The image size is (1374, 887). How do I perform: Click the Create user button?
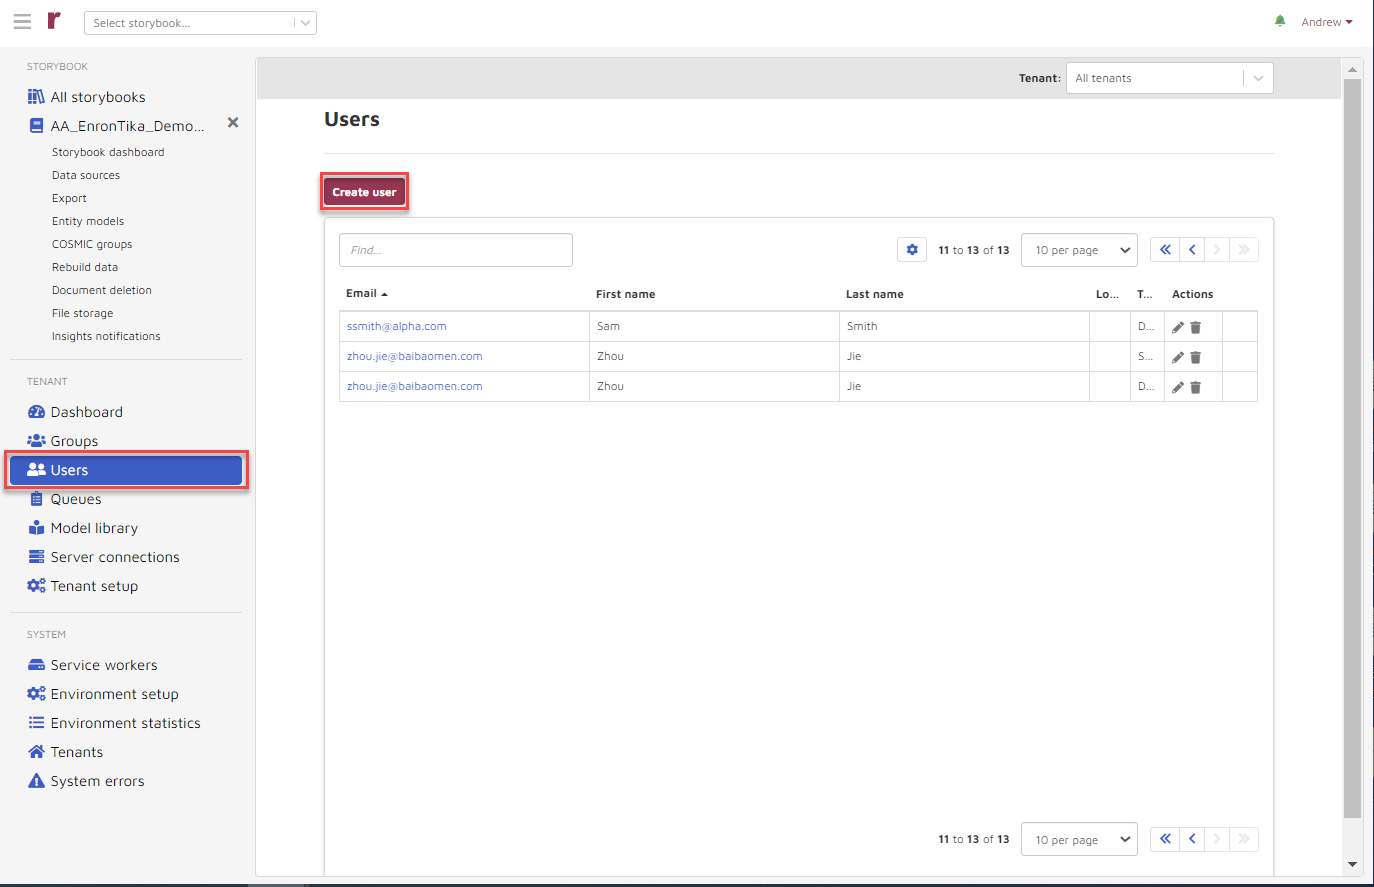coord(364,192)
